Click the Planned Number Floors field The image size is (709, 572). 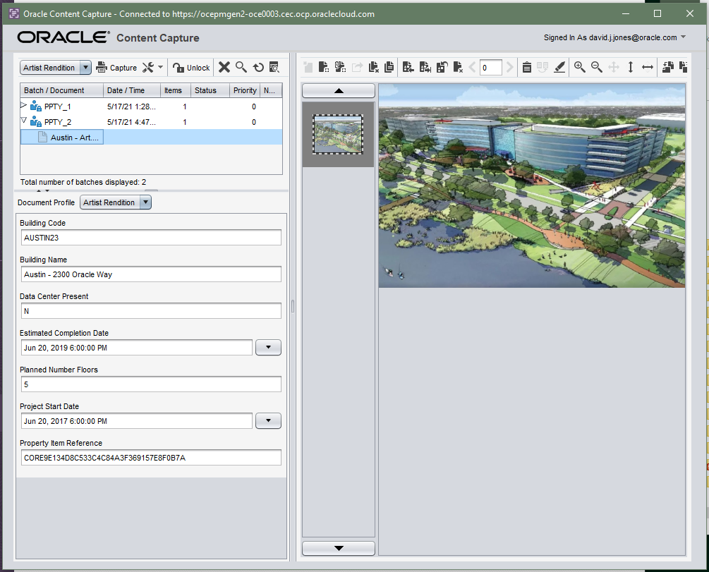[x=151, y=384]
